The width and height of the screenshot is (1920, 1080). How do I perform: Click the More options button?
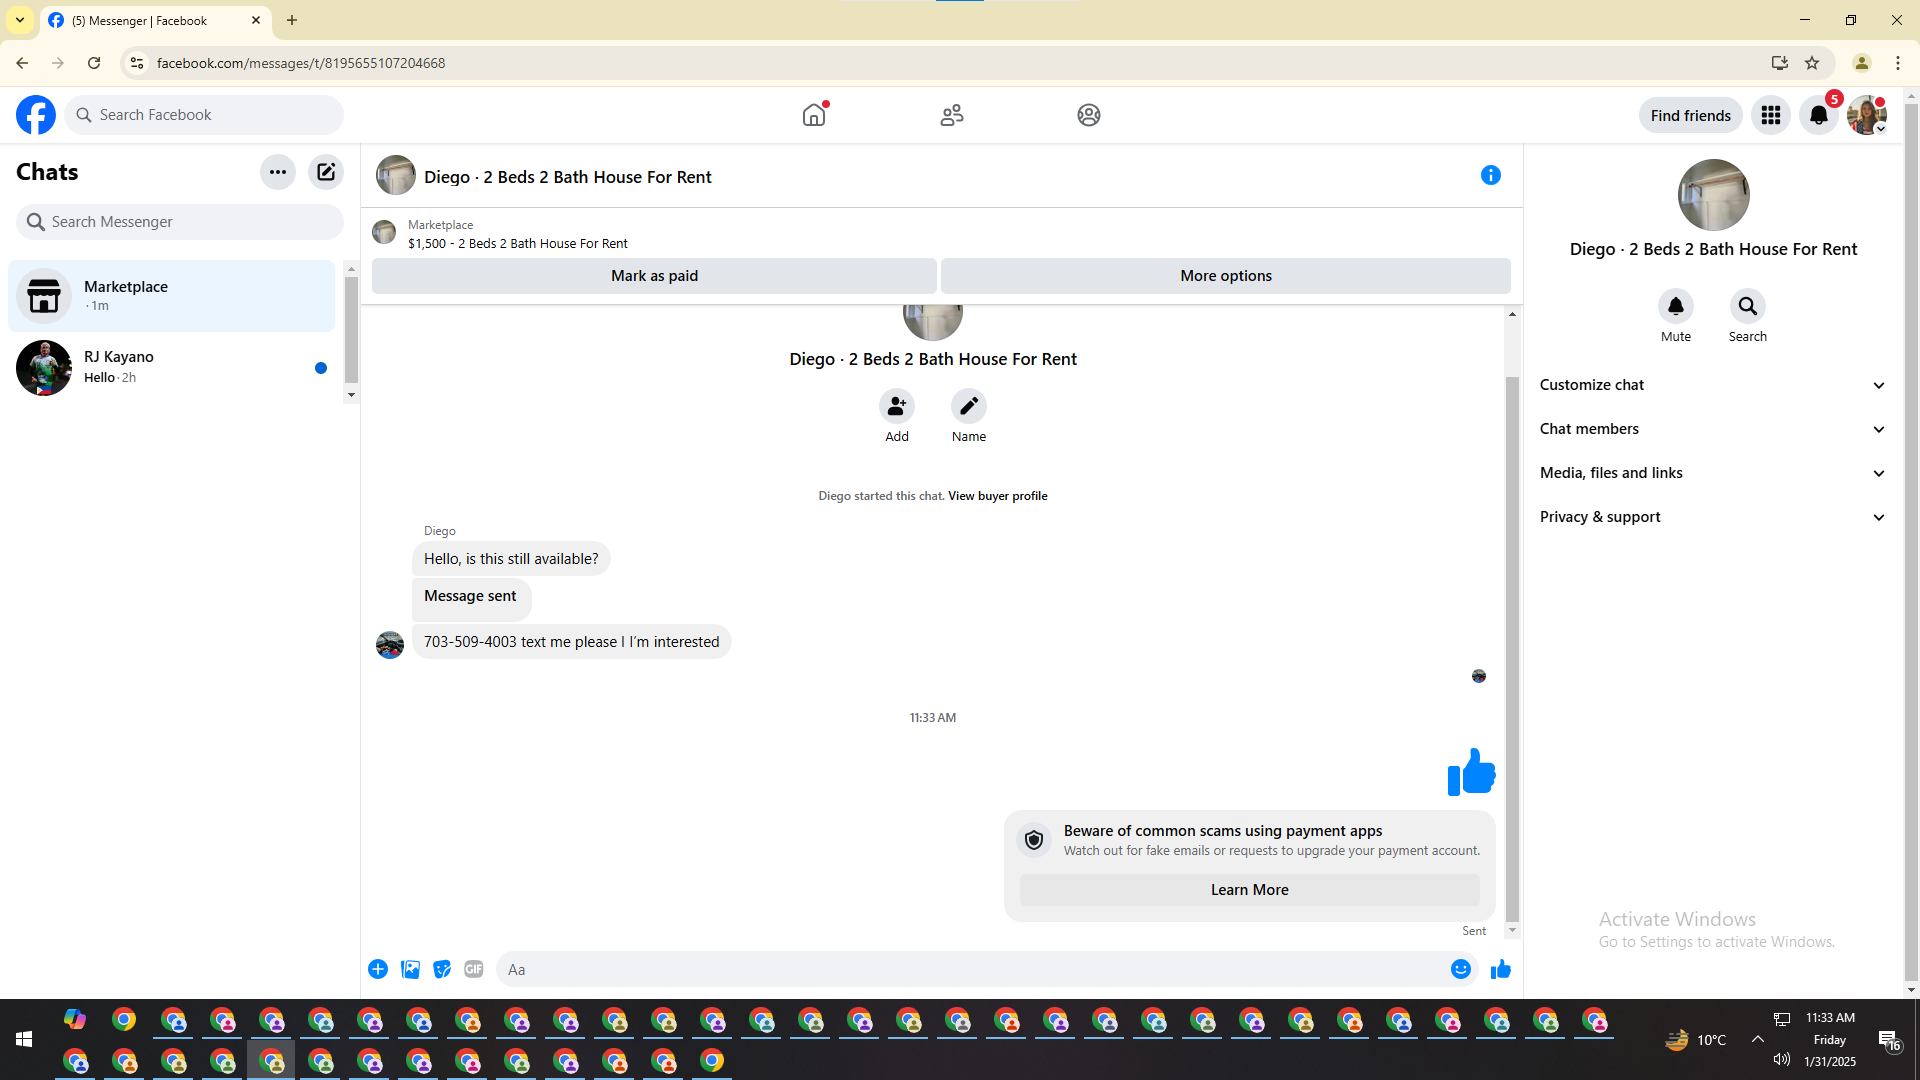point(1226,276)
